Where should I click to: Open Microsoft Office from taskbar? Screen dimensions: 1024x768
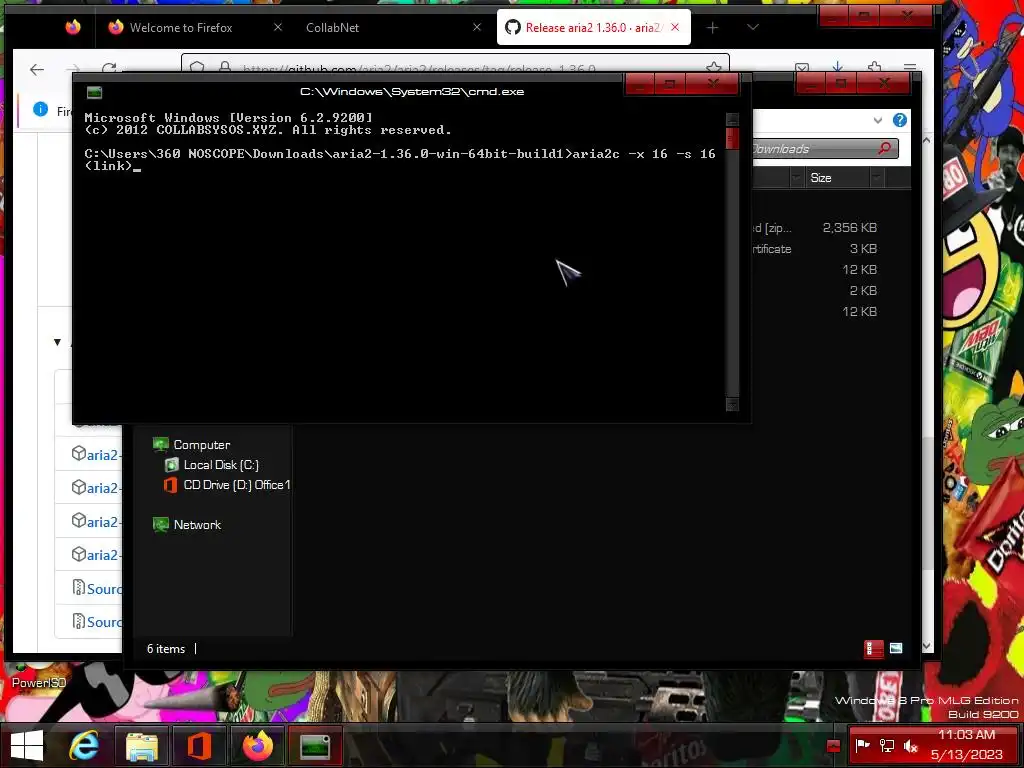[x=199, y=746]
